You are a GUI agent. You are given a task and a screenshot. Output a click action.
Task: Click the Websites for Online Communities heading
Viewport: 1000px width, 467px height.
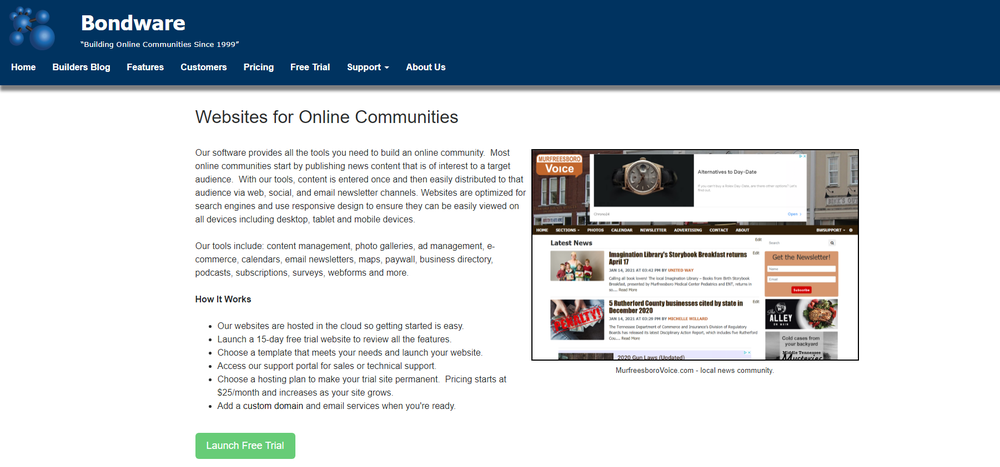[327, 117]
